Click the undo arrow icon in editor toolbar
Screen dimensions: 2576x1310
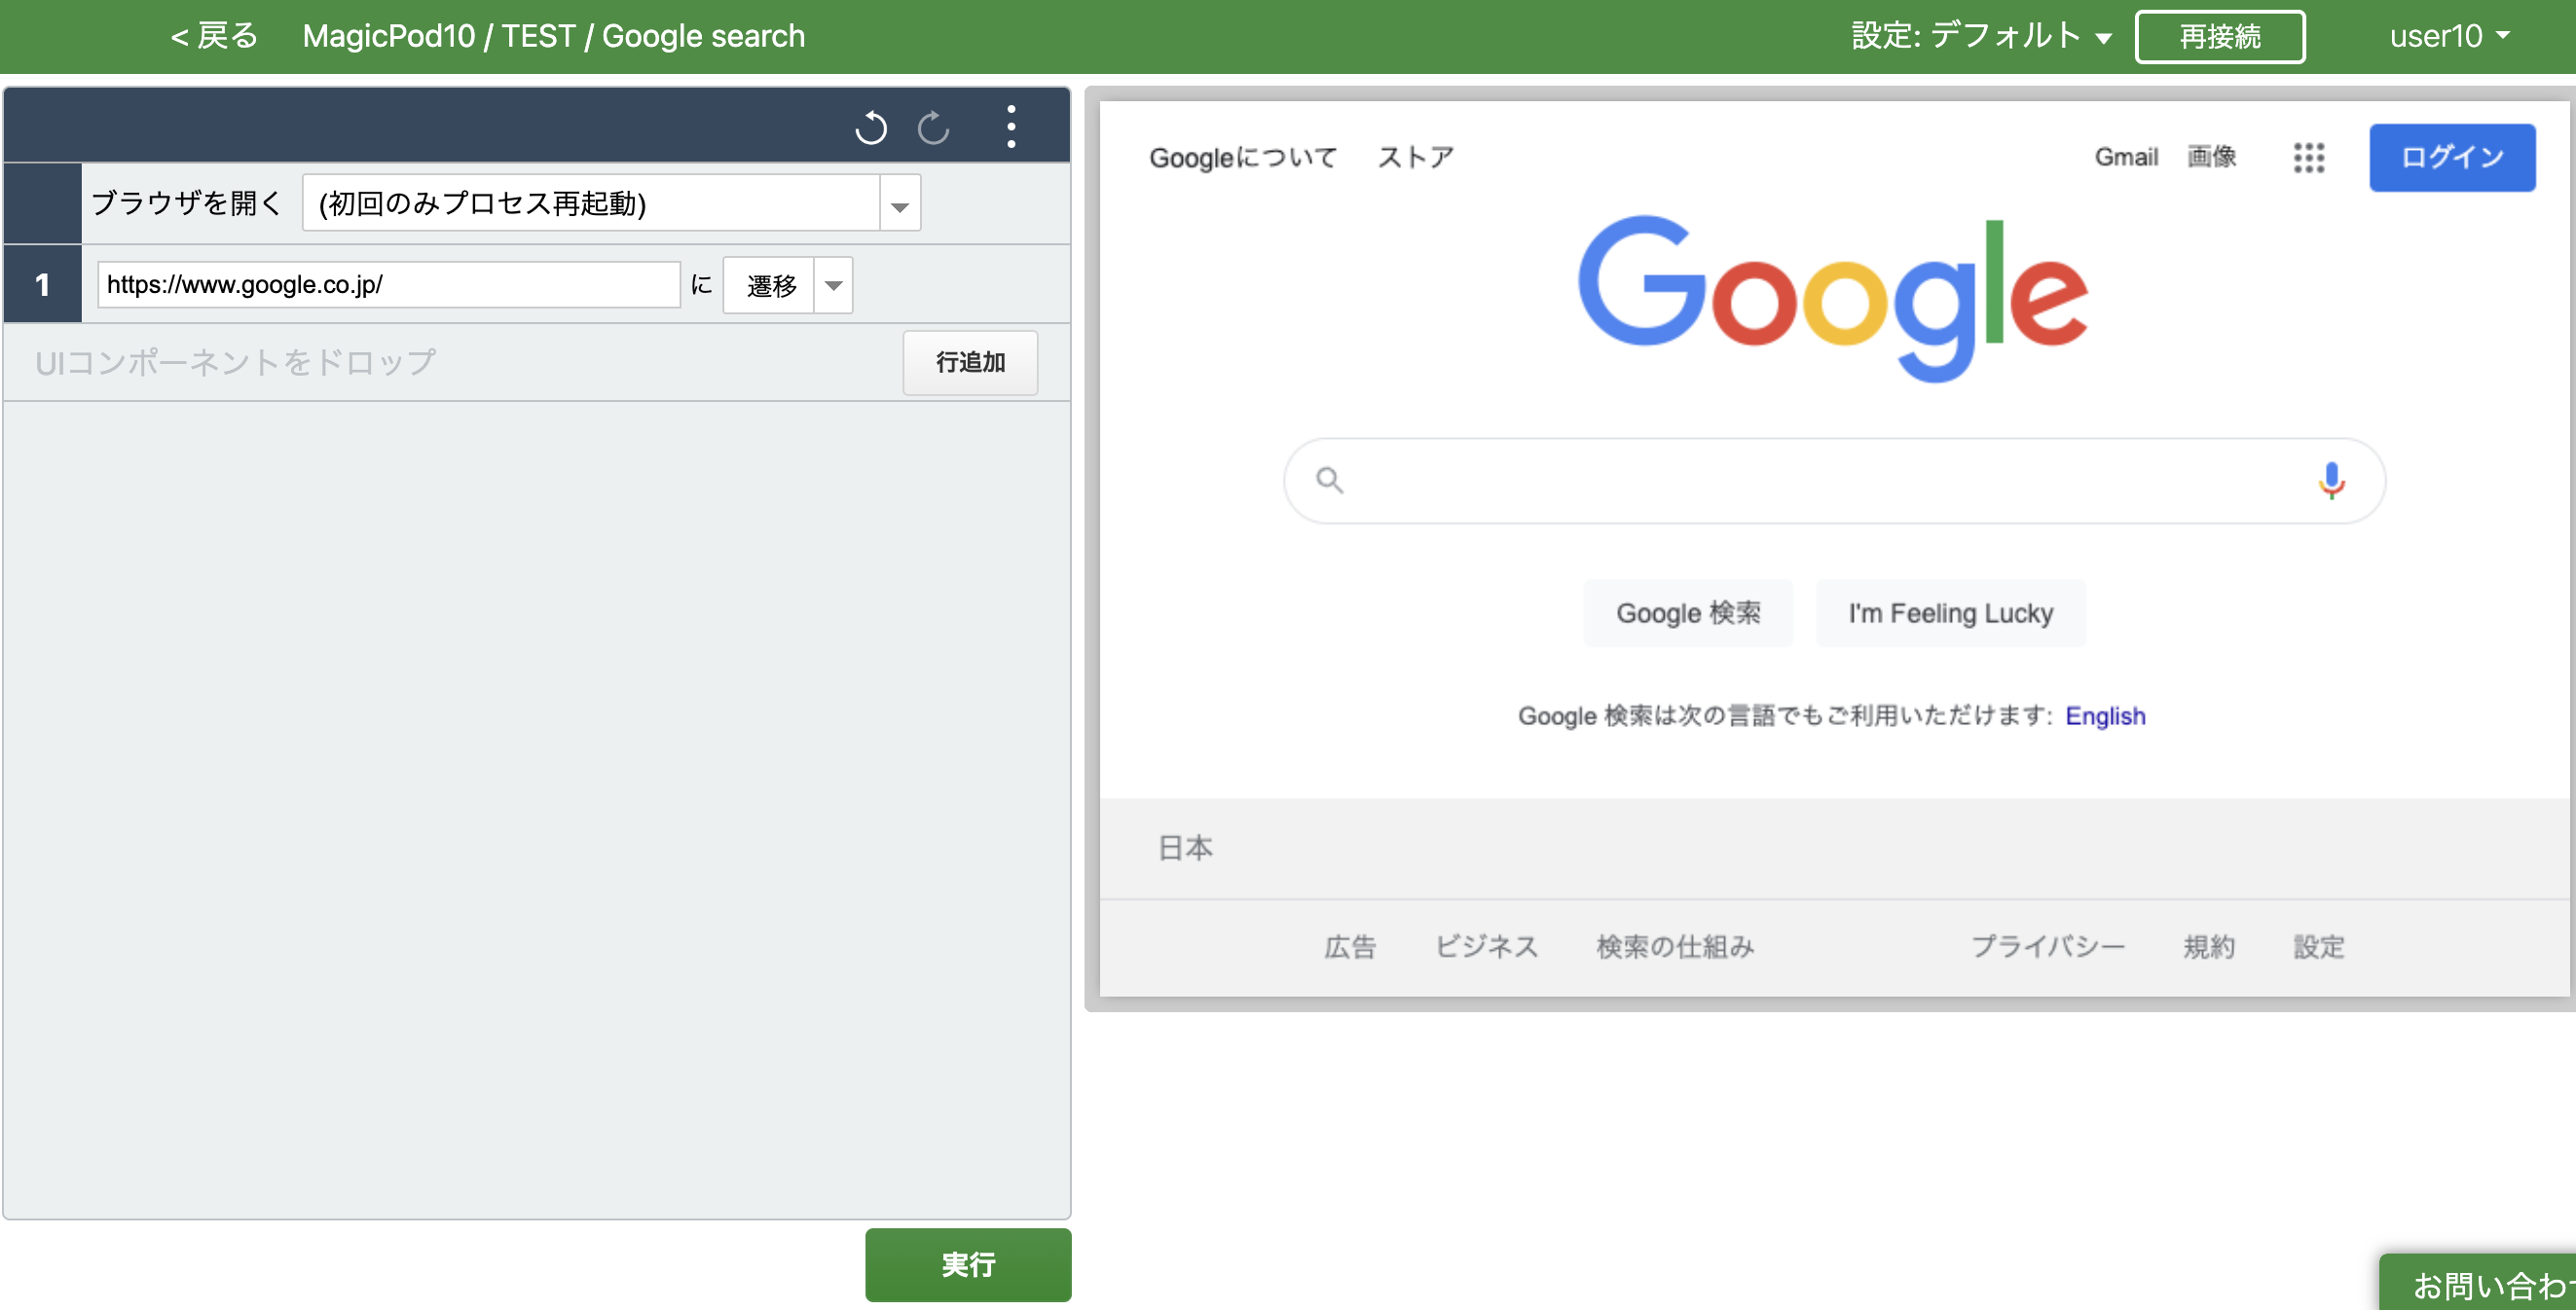tap(871, 127)
